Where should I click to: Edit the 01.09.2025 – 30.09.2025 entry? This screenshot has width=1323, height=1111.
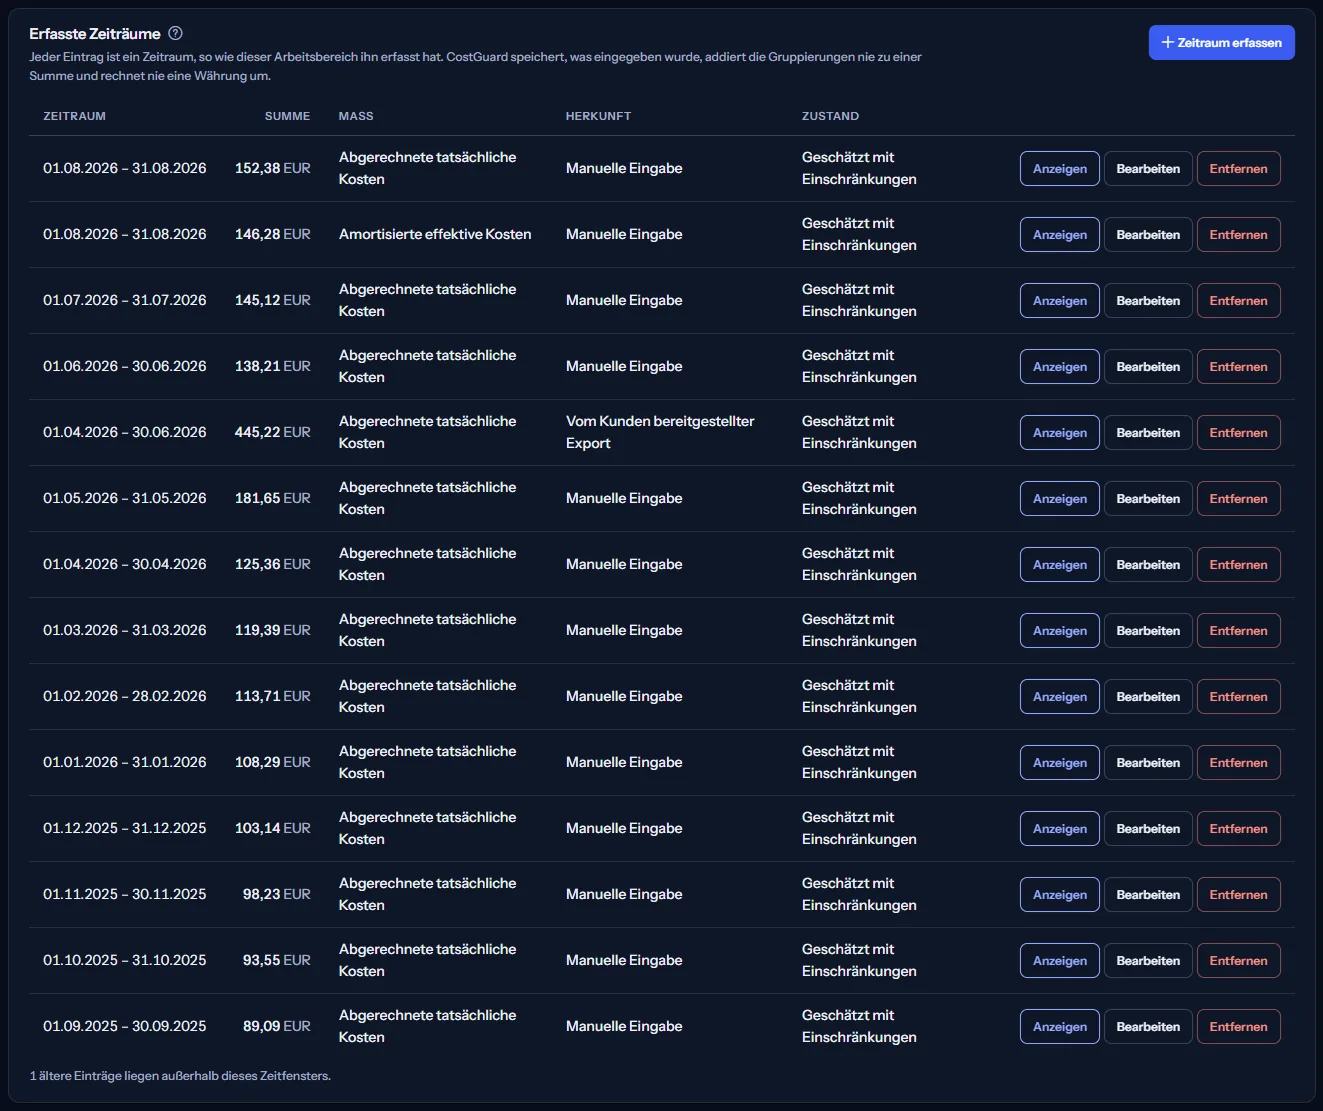coord(1148,1027)
